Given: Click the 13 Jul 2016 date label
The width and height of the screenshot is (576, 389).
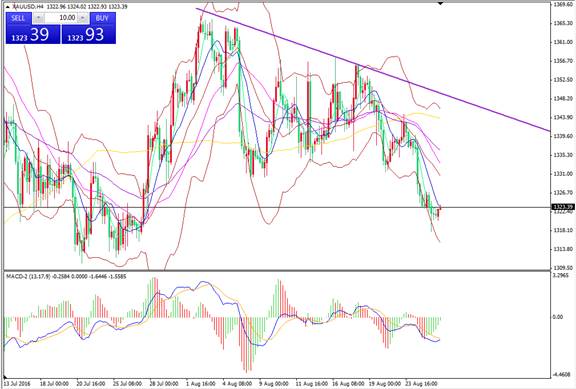Looking at the screenshot, I should [x=18, y=383].
